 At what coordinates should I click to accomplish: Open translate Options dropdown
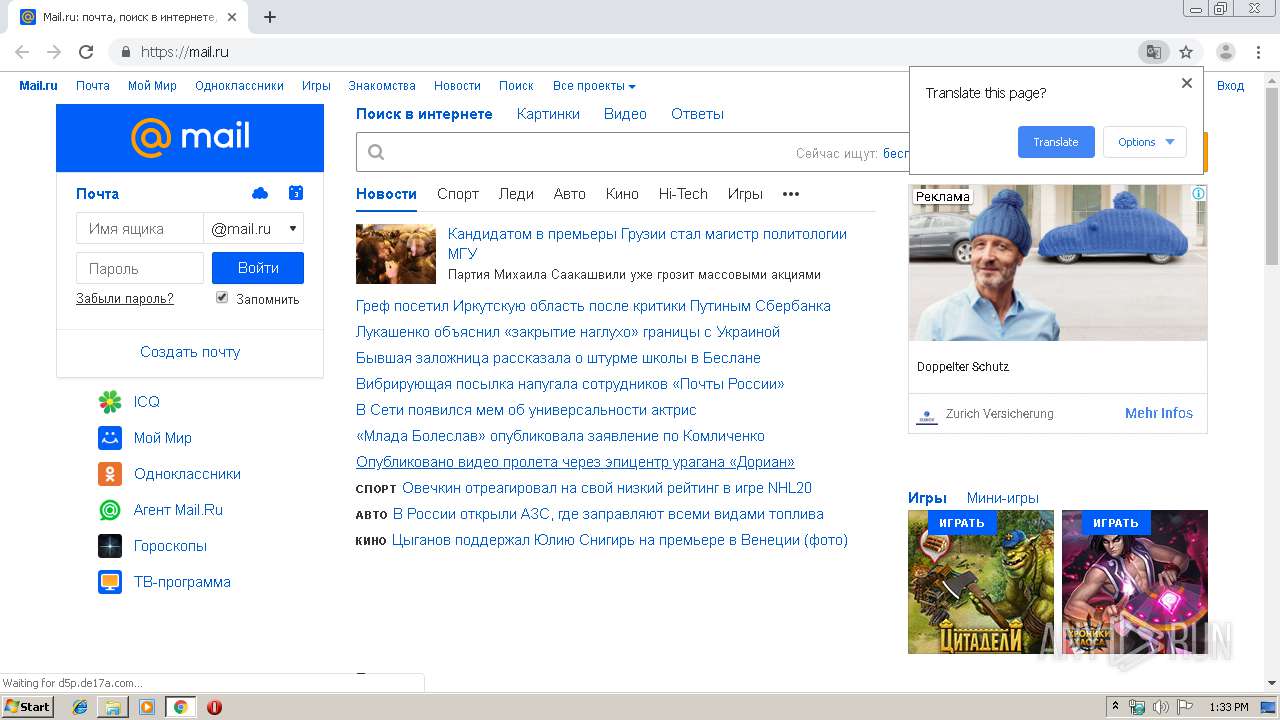tap(1145, 142)
